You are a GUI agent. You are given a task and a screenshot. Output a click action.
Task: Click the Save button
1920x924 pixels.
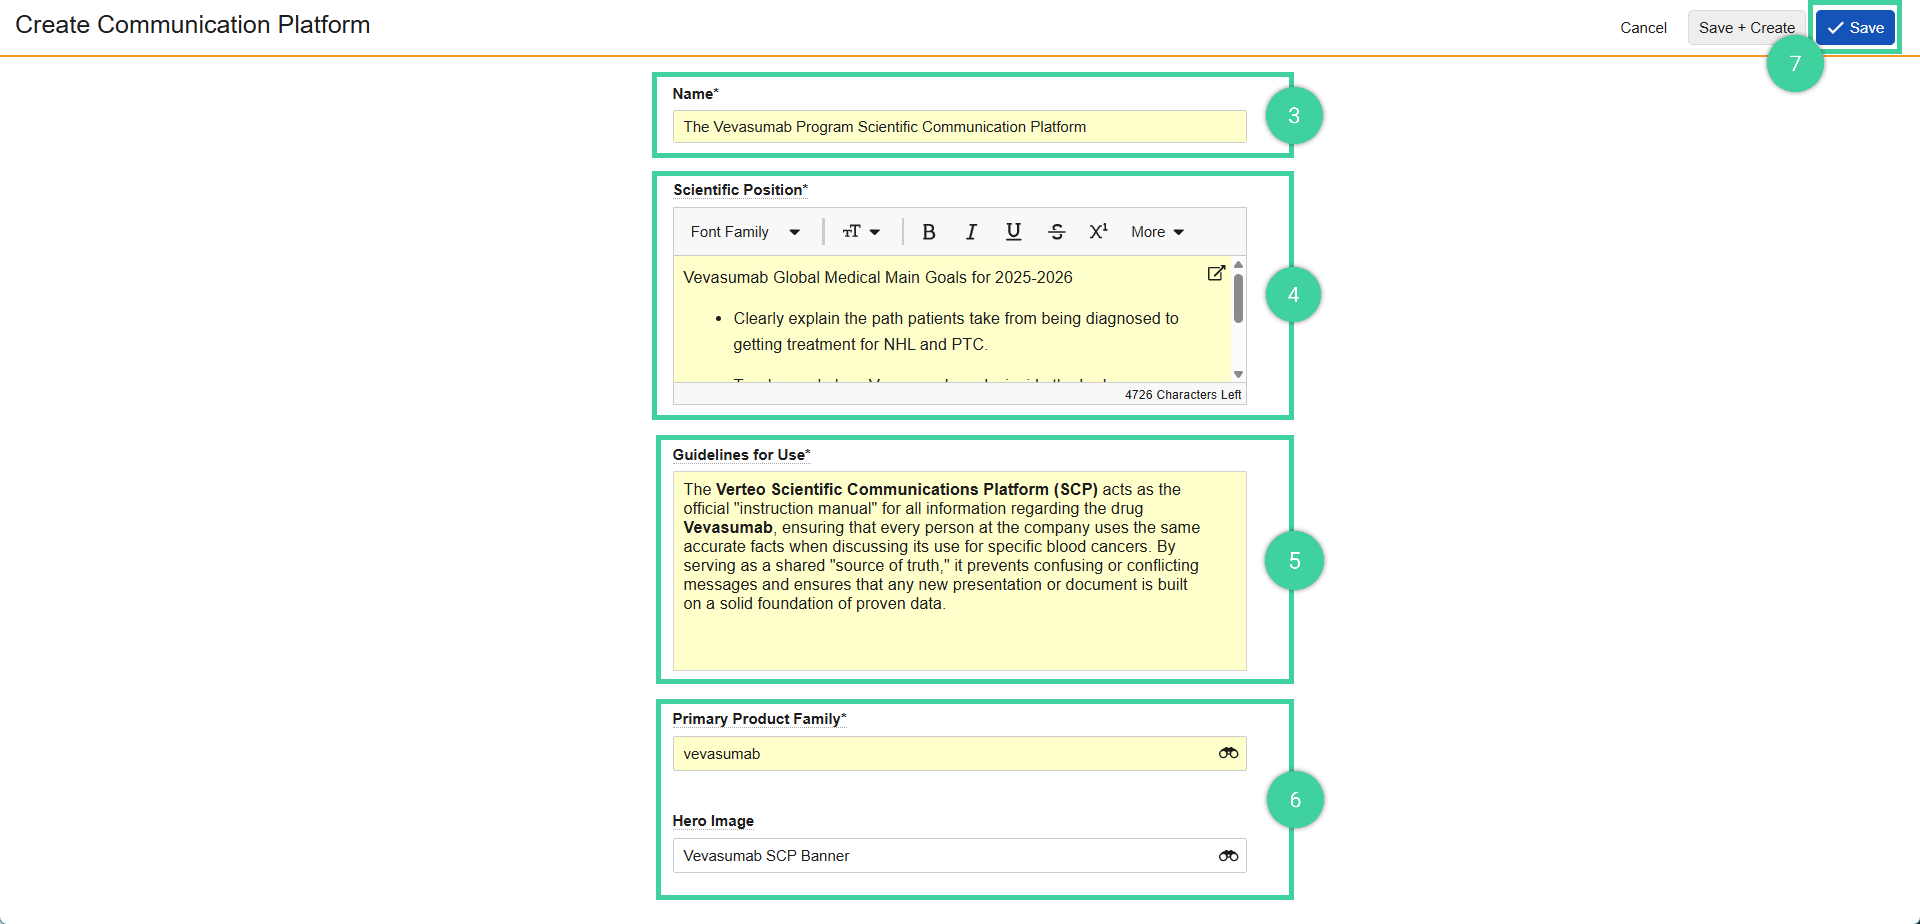pyautogui.click(x=1854, y=27)
